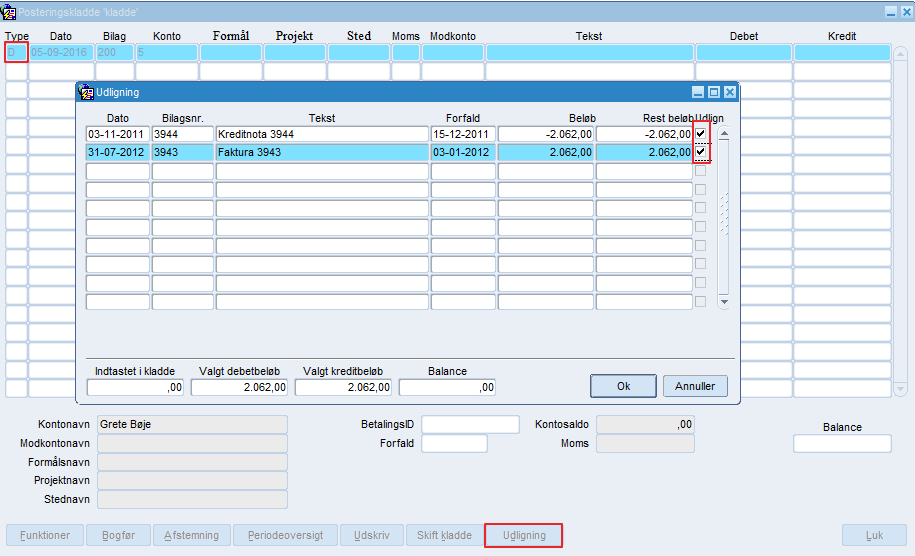Click the Modkontonavn field

[192, 443]
